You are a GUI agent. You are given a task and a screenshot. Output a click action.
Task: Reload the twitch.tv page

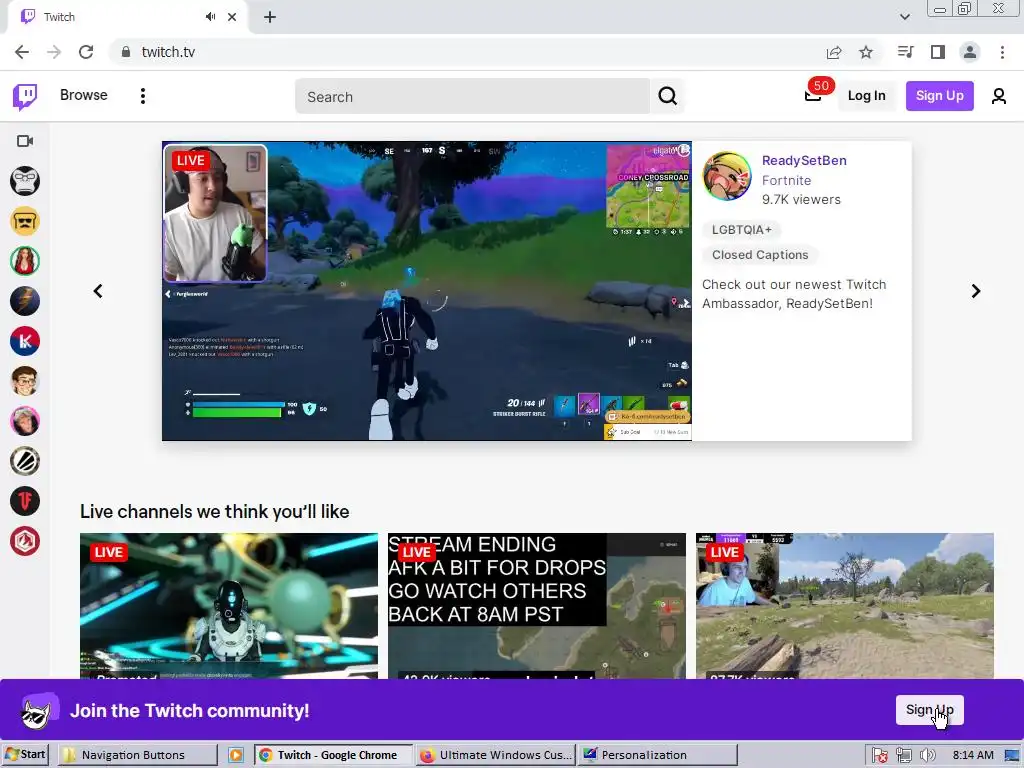86,52
